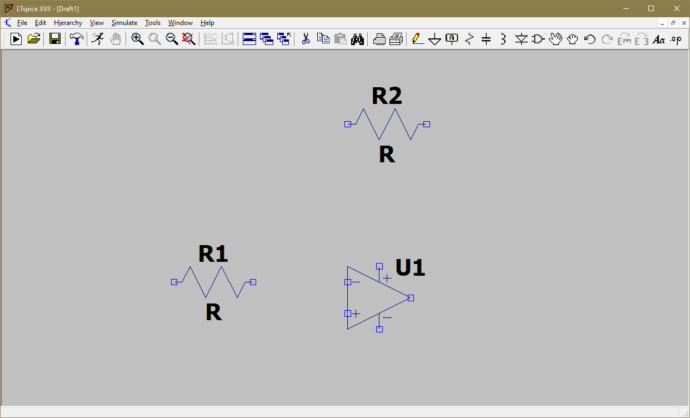Screen dimensions: 690x418
Task: Select the Inductor toolbar icon
Action: 503,39
